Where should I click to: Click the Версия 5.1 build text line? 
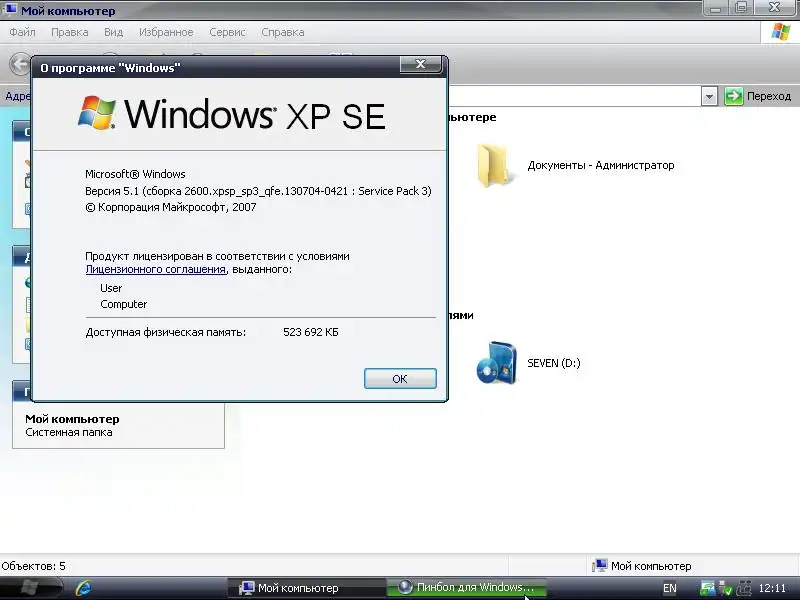point(258,191)
